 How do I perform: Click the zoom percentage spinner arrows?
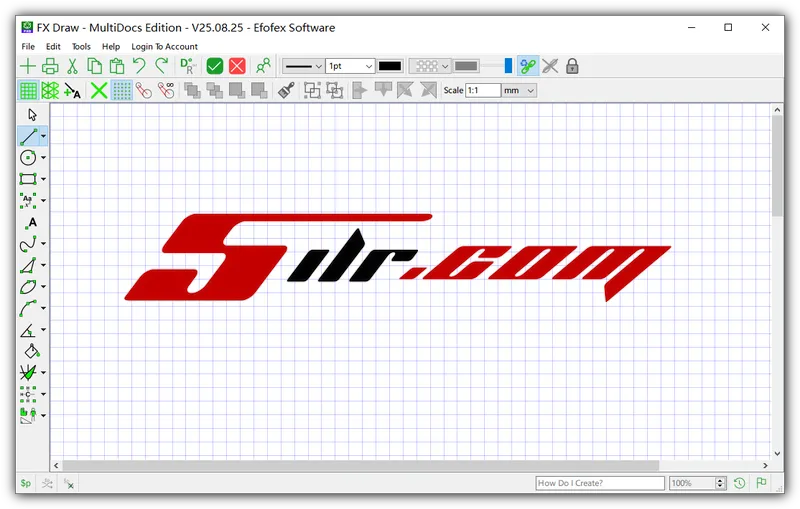[x=720, y=483]
